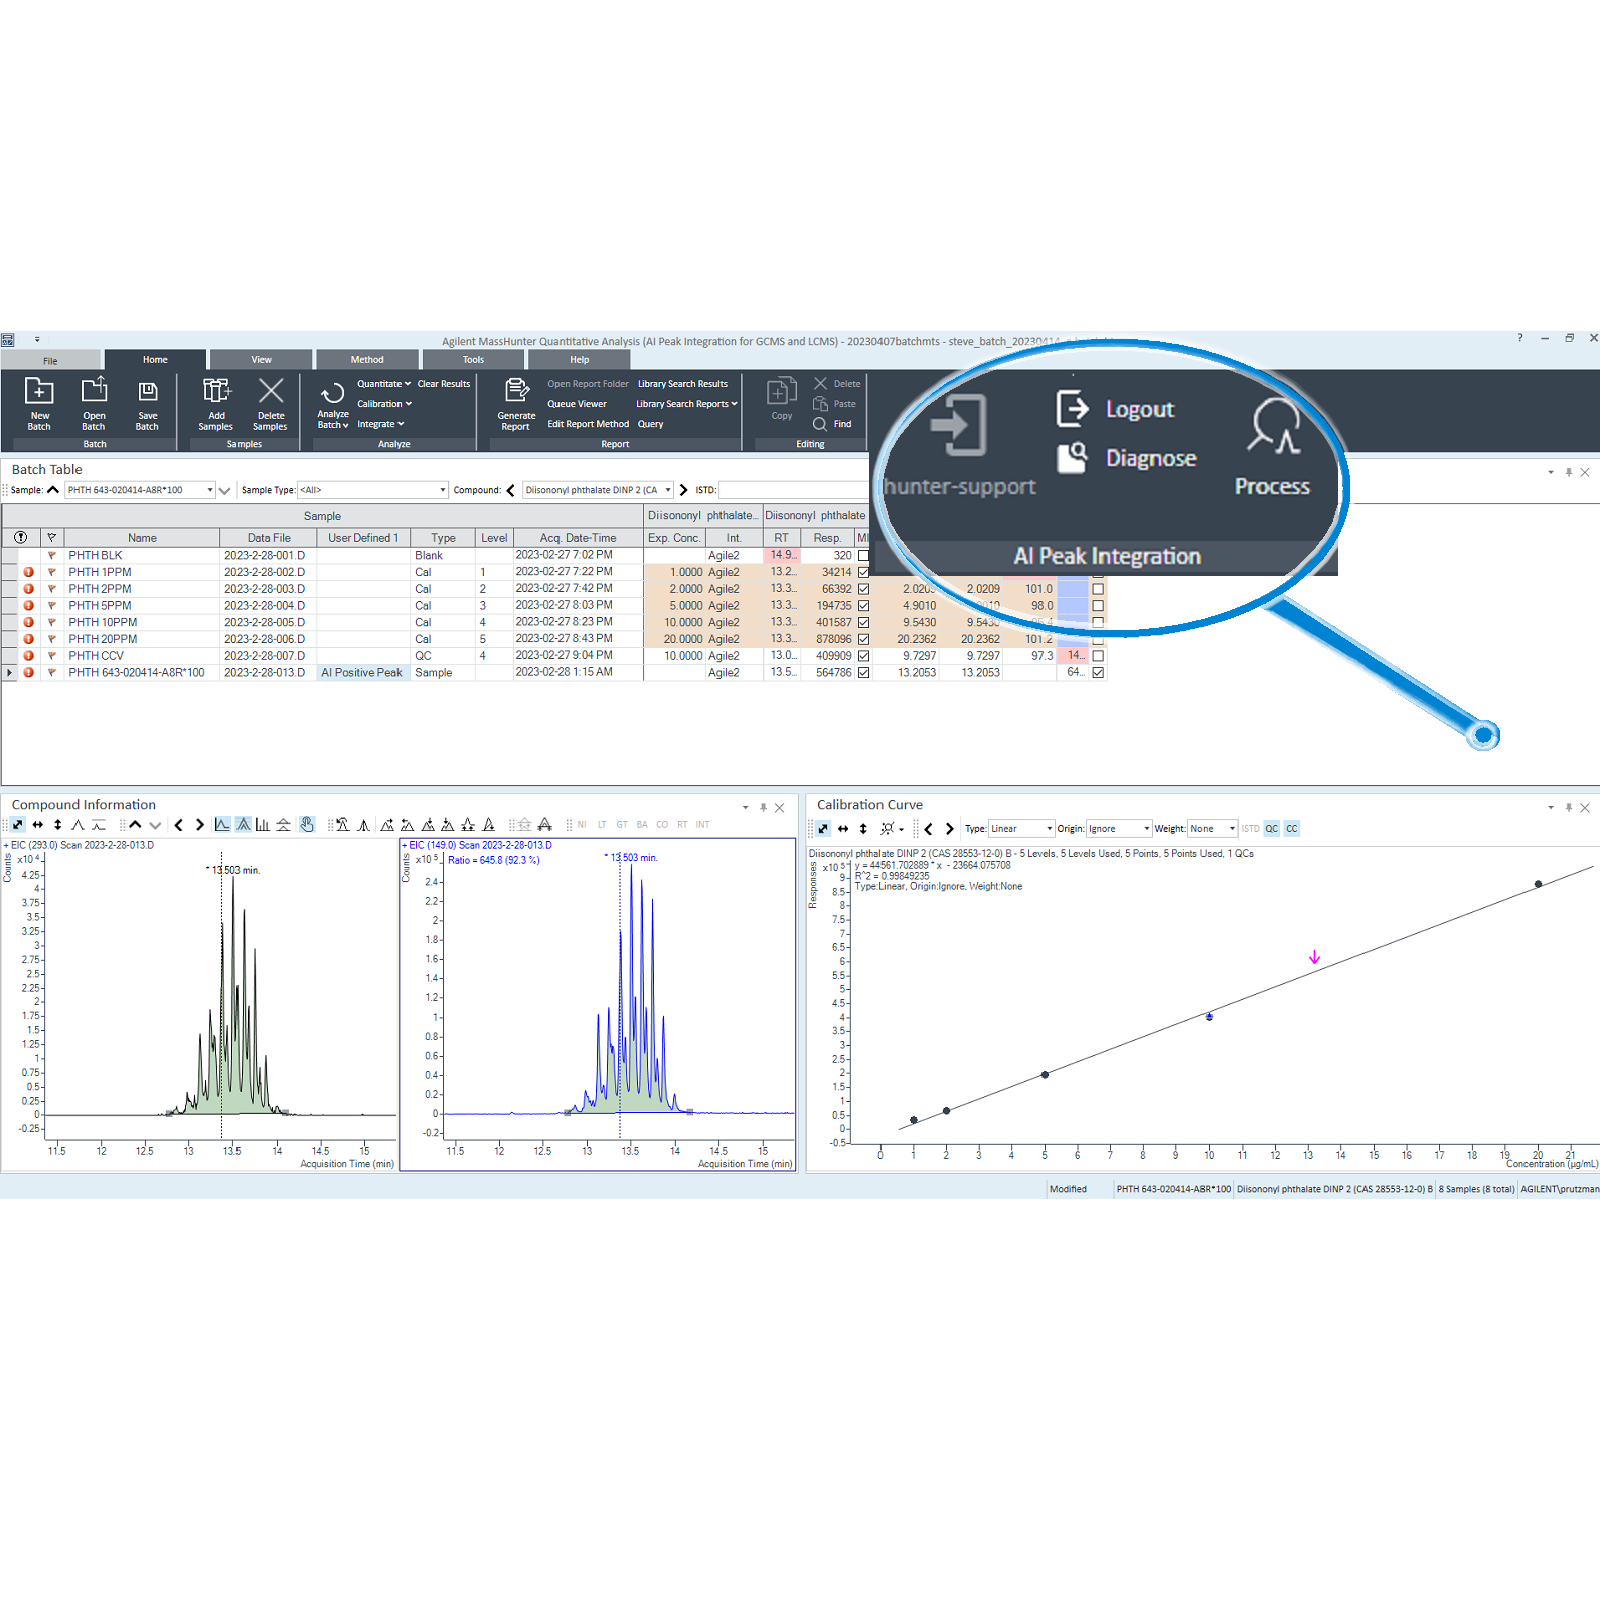Click the Data File column header
Image resolution: width=1600 pixels, height=1600 pixels.
click(x=269, y=538)
